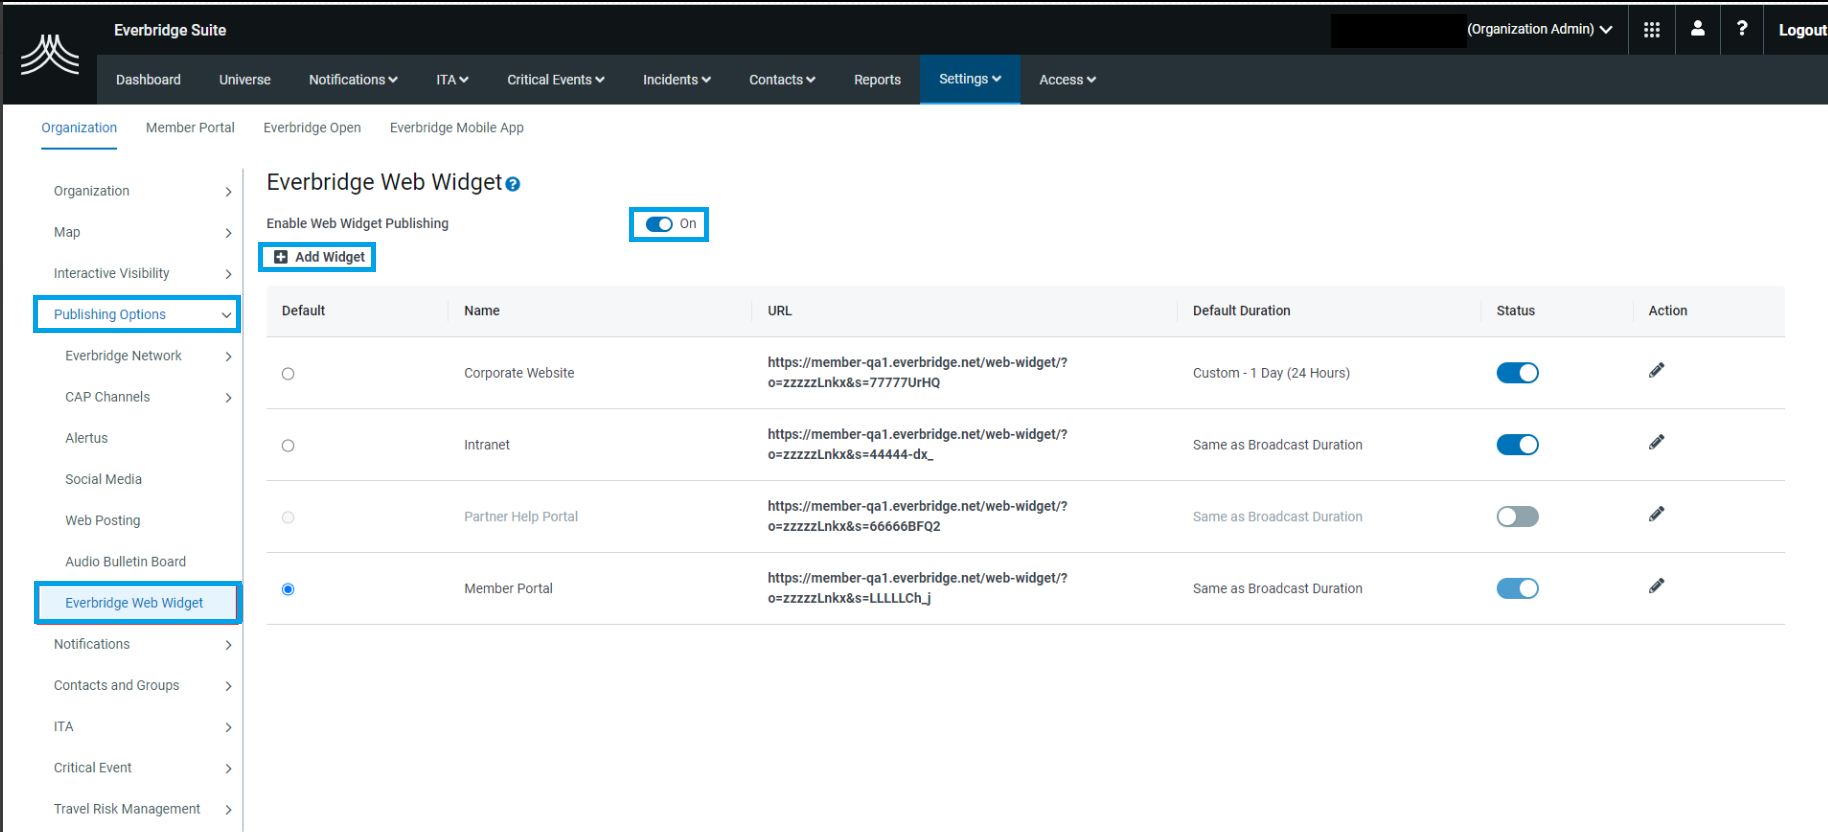Edit the Member Portal widget pencil icon
Viewport: 1828px width, 832px height.
1657,587
